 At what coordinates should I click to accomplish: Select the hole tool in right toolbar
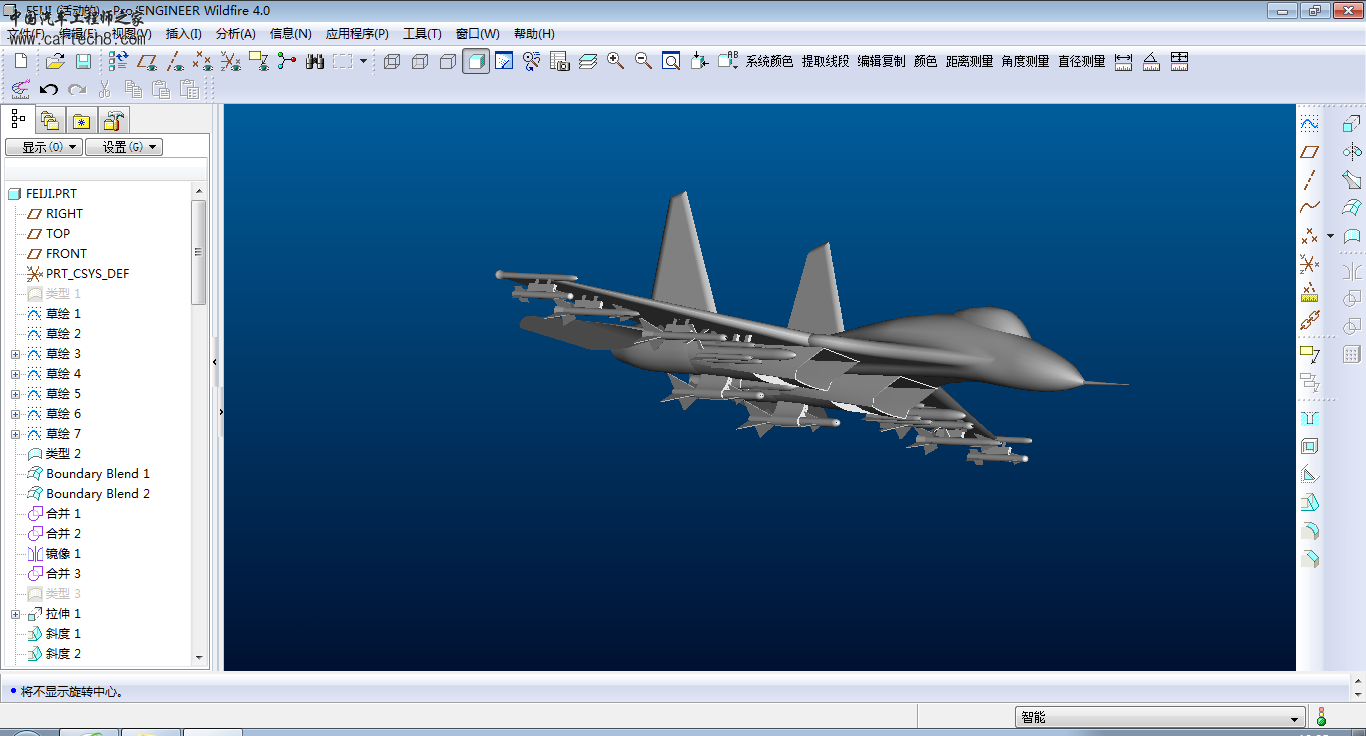tap(1310, 418)
